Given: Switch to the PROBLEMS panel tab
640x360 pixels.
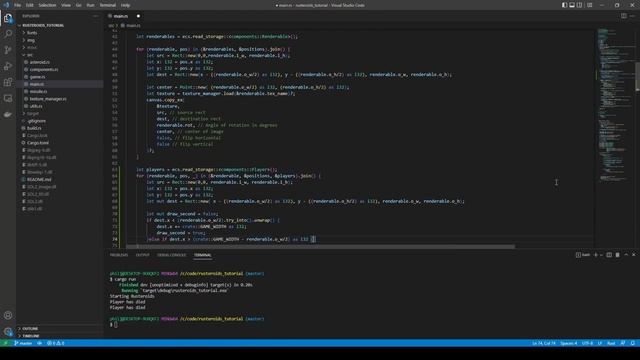Looking at the screenshot, I should (119, 255).
